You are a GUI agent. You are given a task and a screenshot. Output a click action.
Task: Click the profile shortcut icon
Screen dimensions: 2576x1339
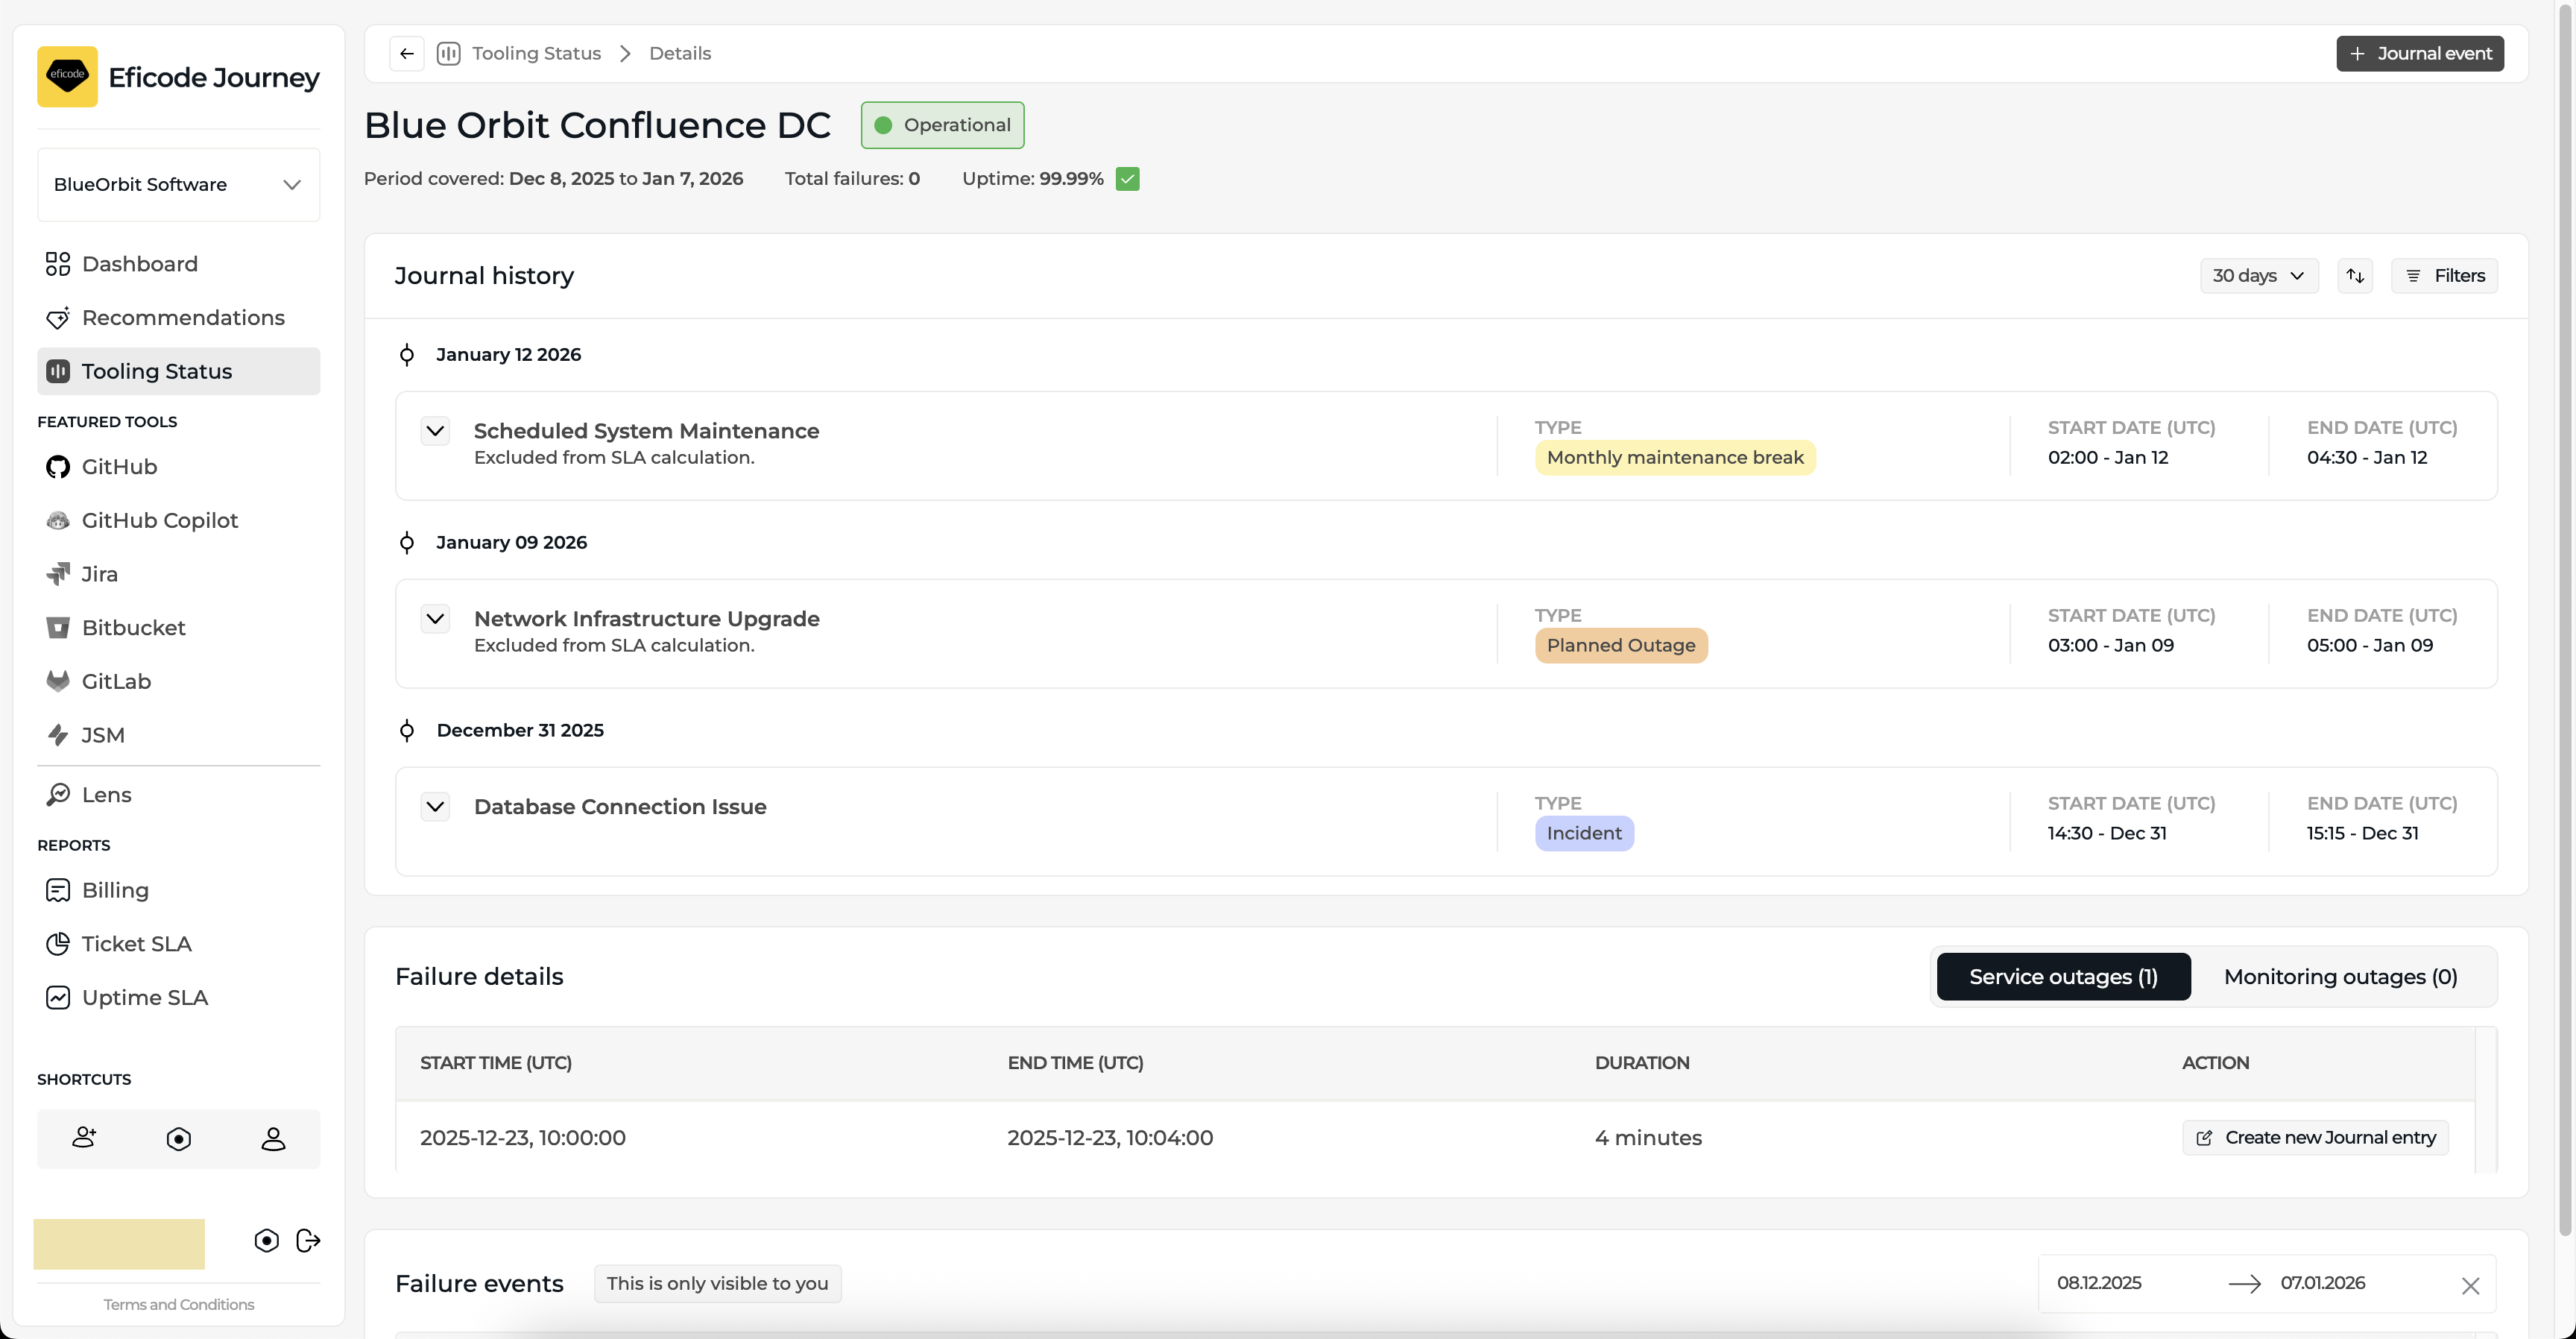[273, 1138]
